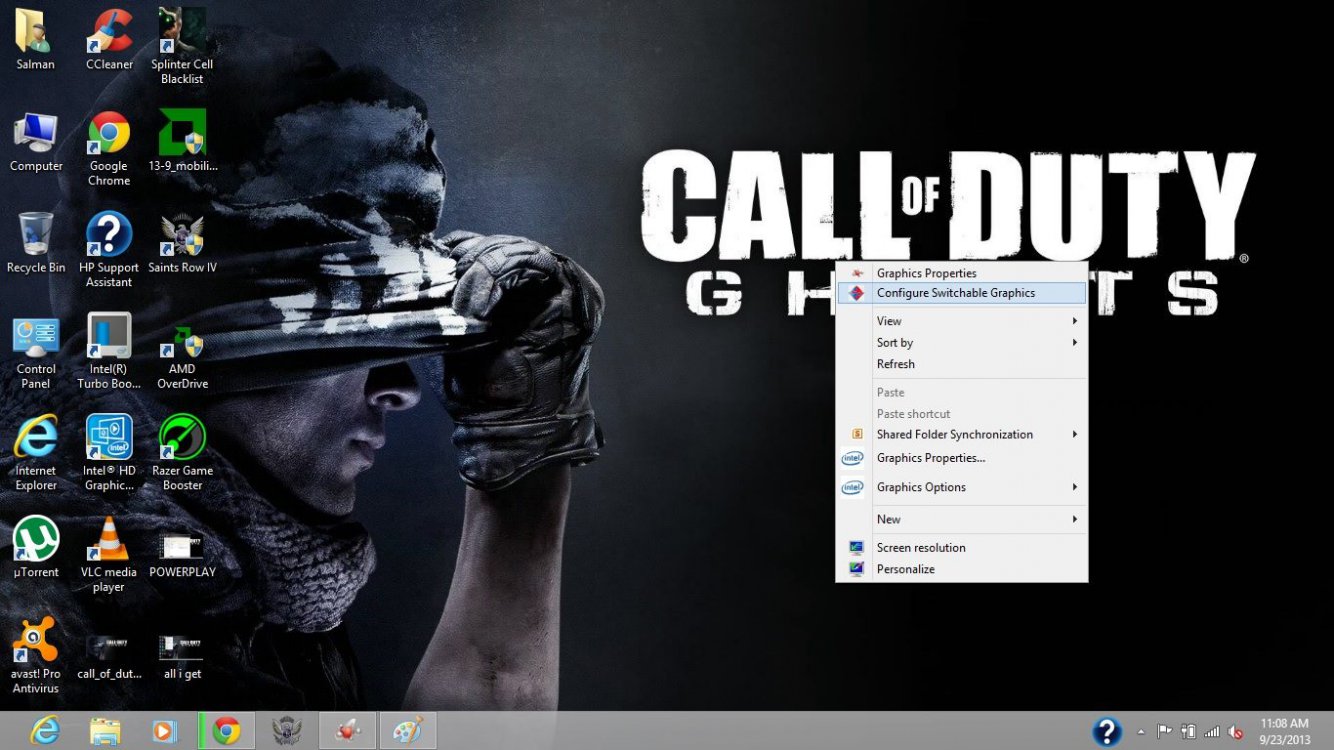Choose Configure Switchable Graphics
This screenshot has width=1334, height=750.
(x=962, y=293)
